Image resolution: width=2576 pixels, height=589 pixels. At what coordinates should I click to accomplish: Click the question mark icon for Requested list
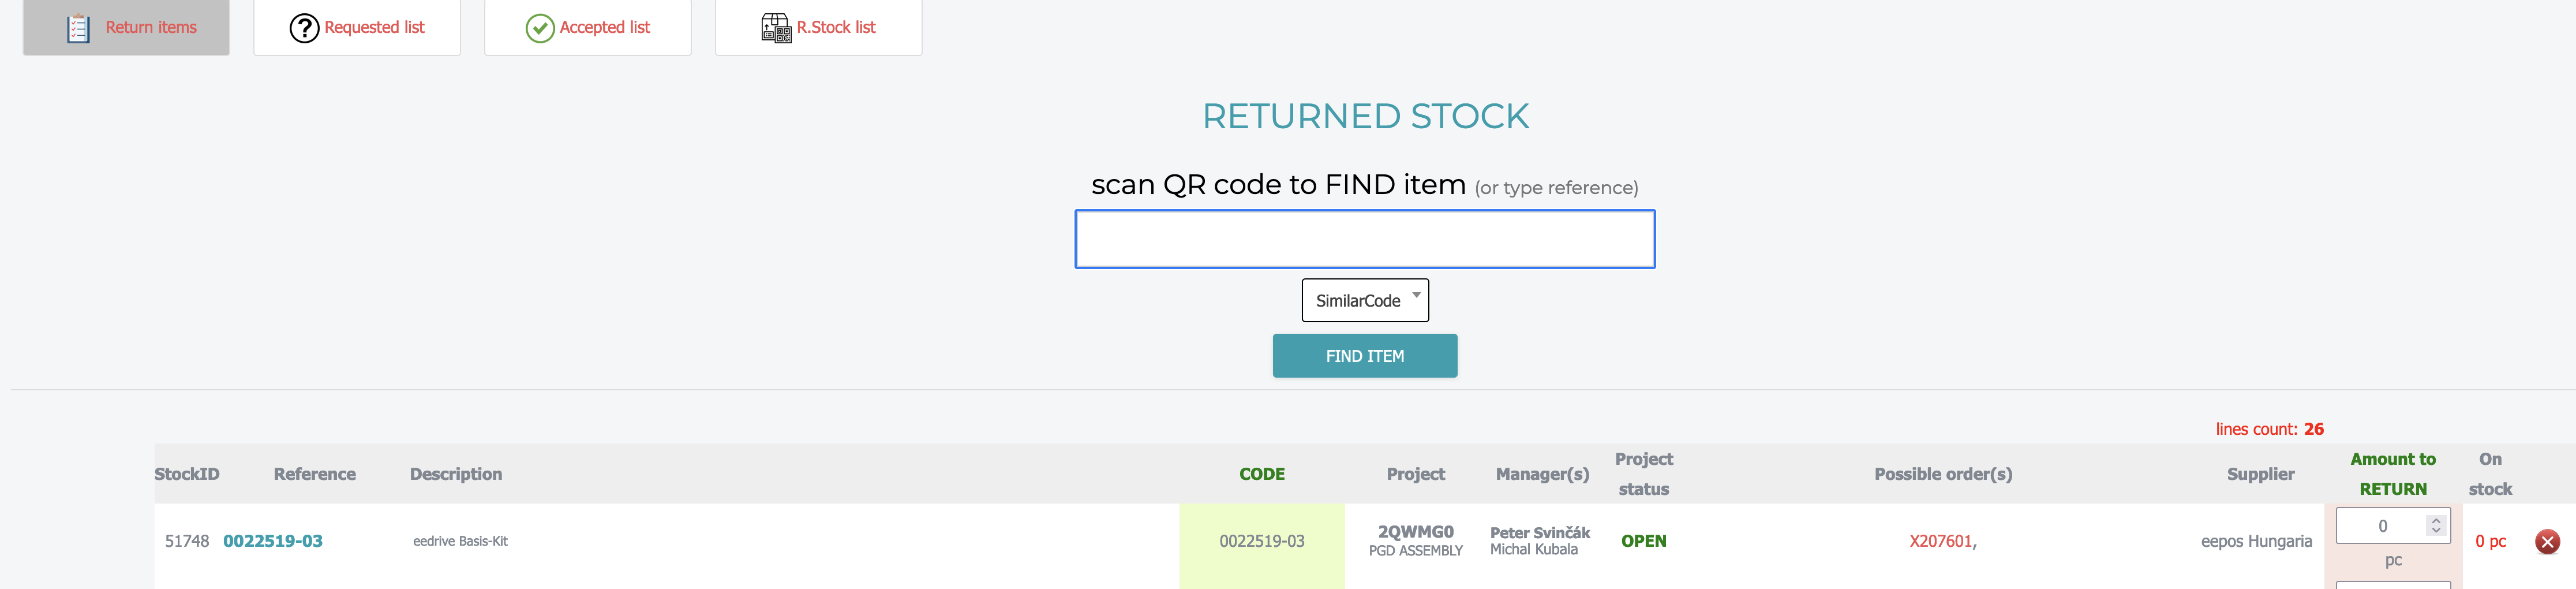[x=304, y=28]
